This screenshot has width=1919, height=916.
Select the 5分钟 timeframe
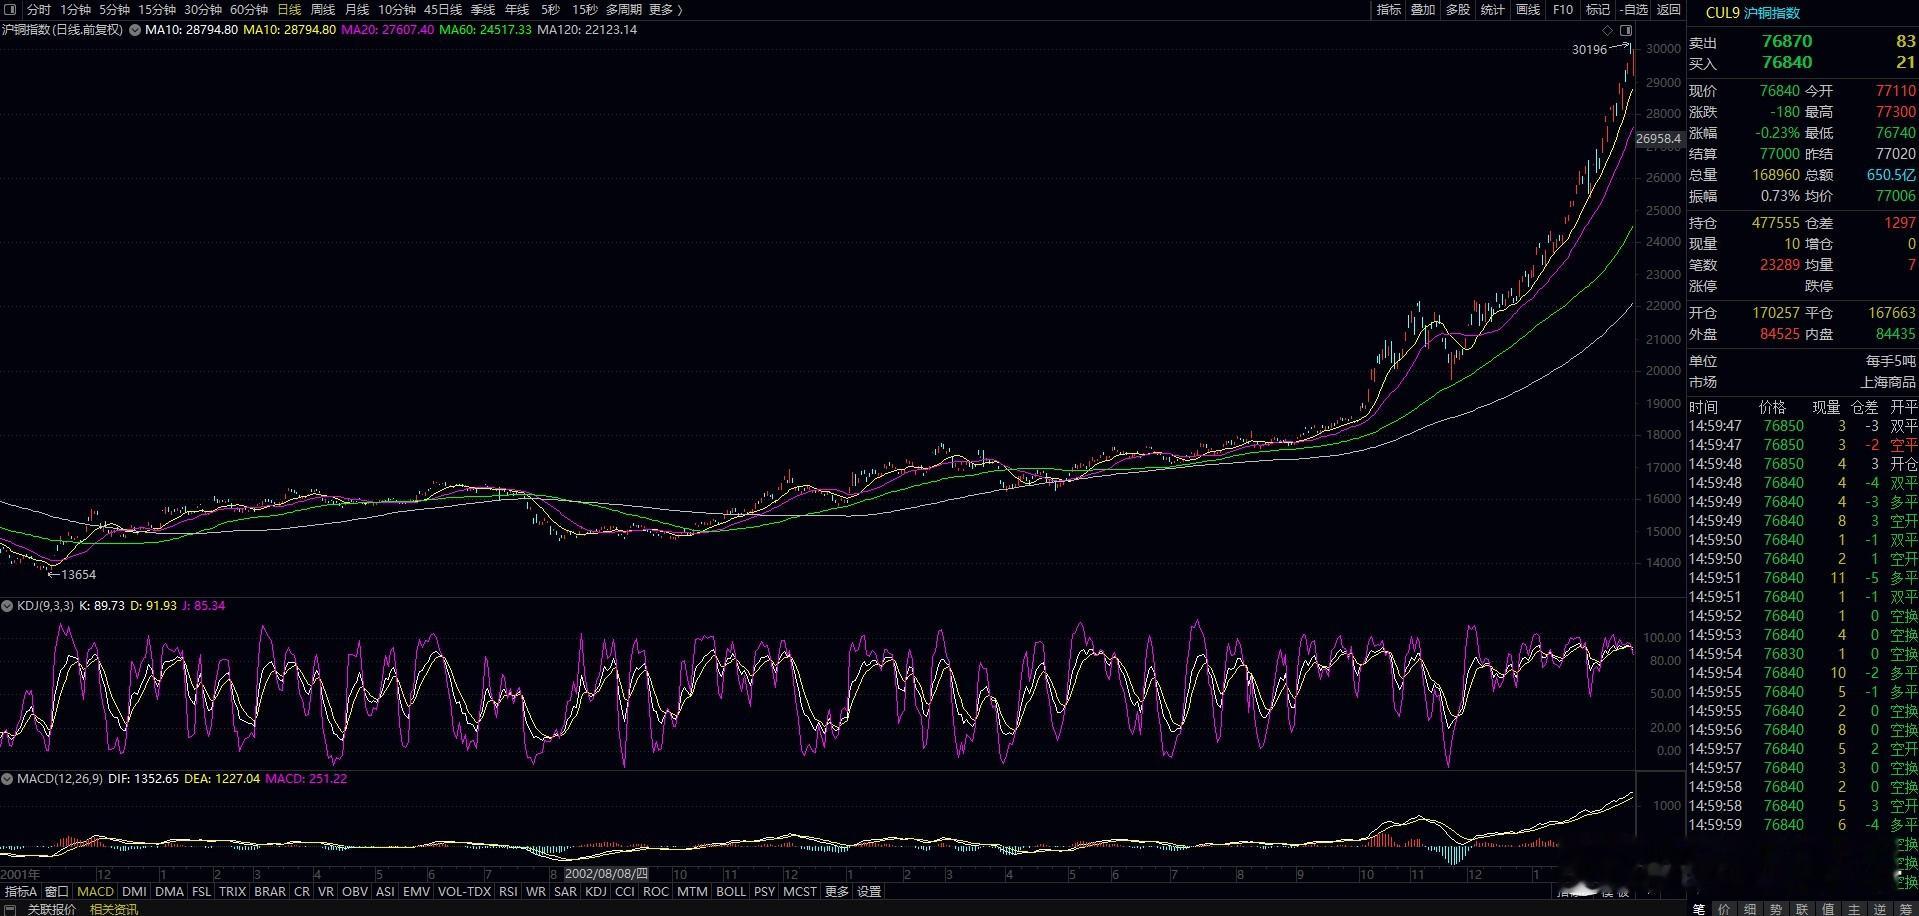click(x=114, y=9)
